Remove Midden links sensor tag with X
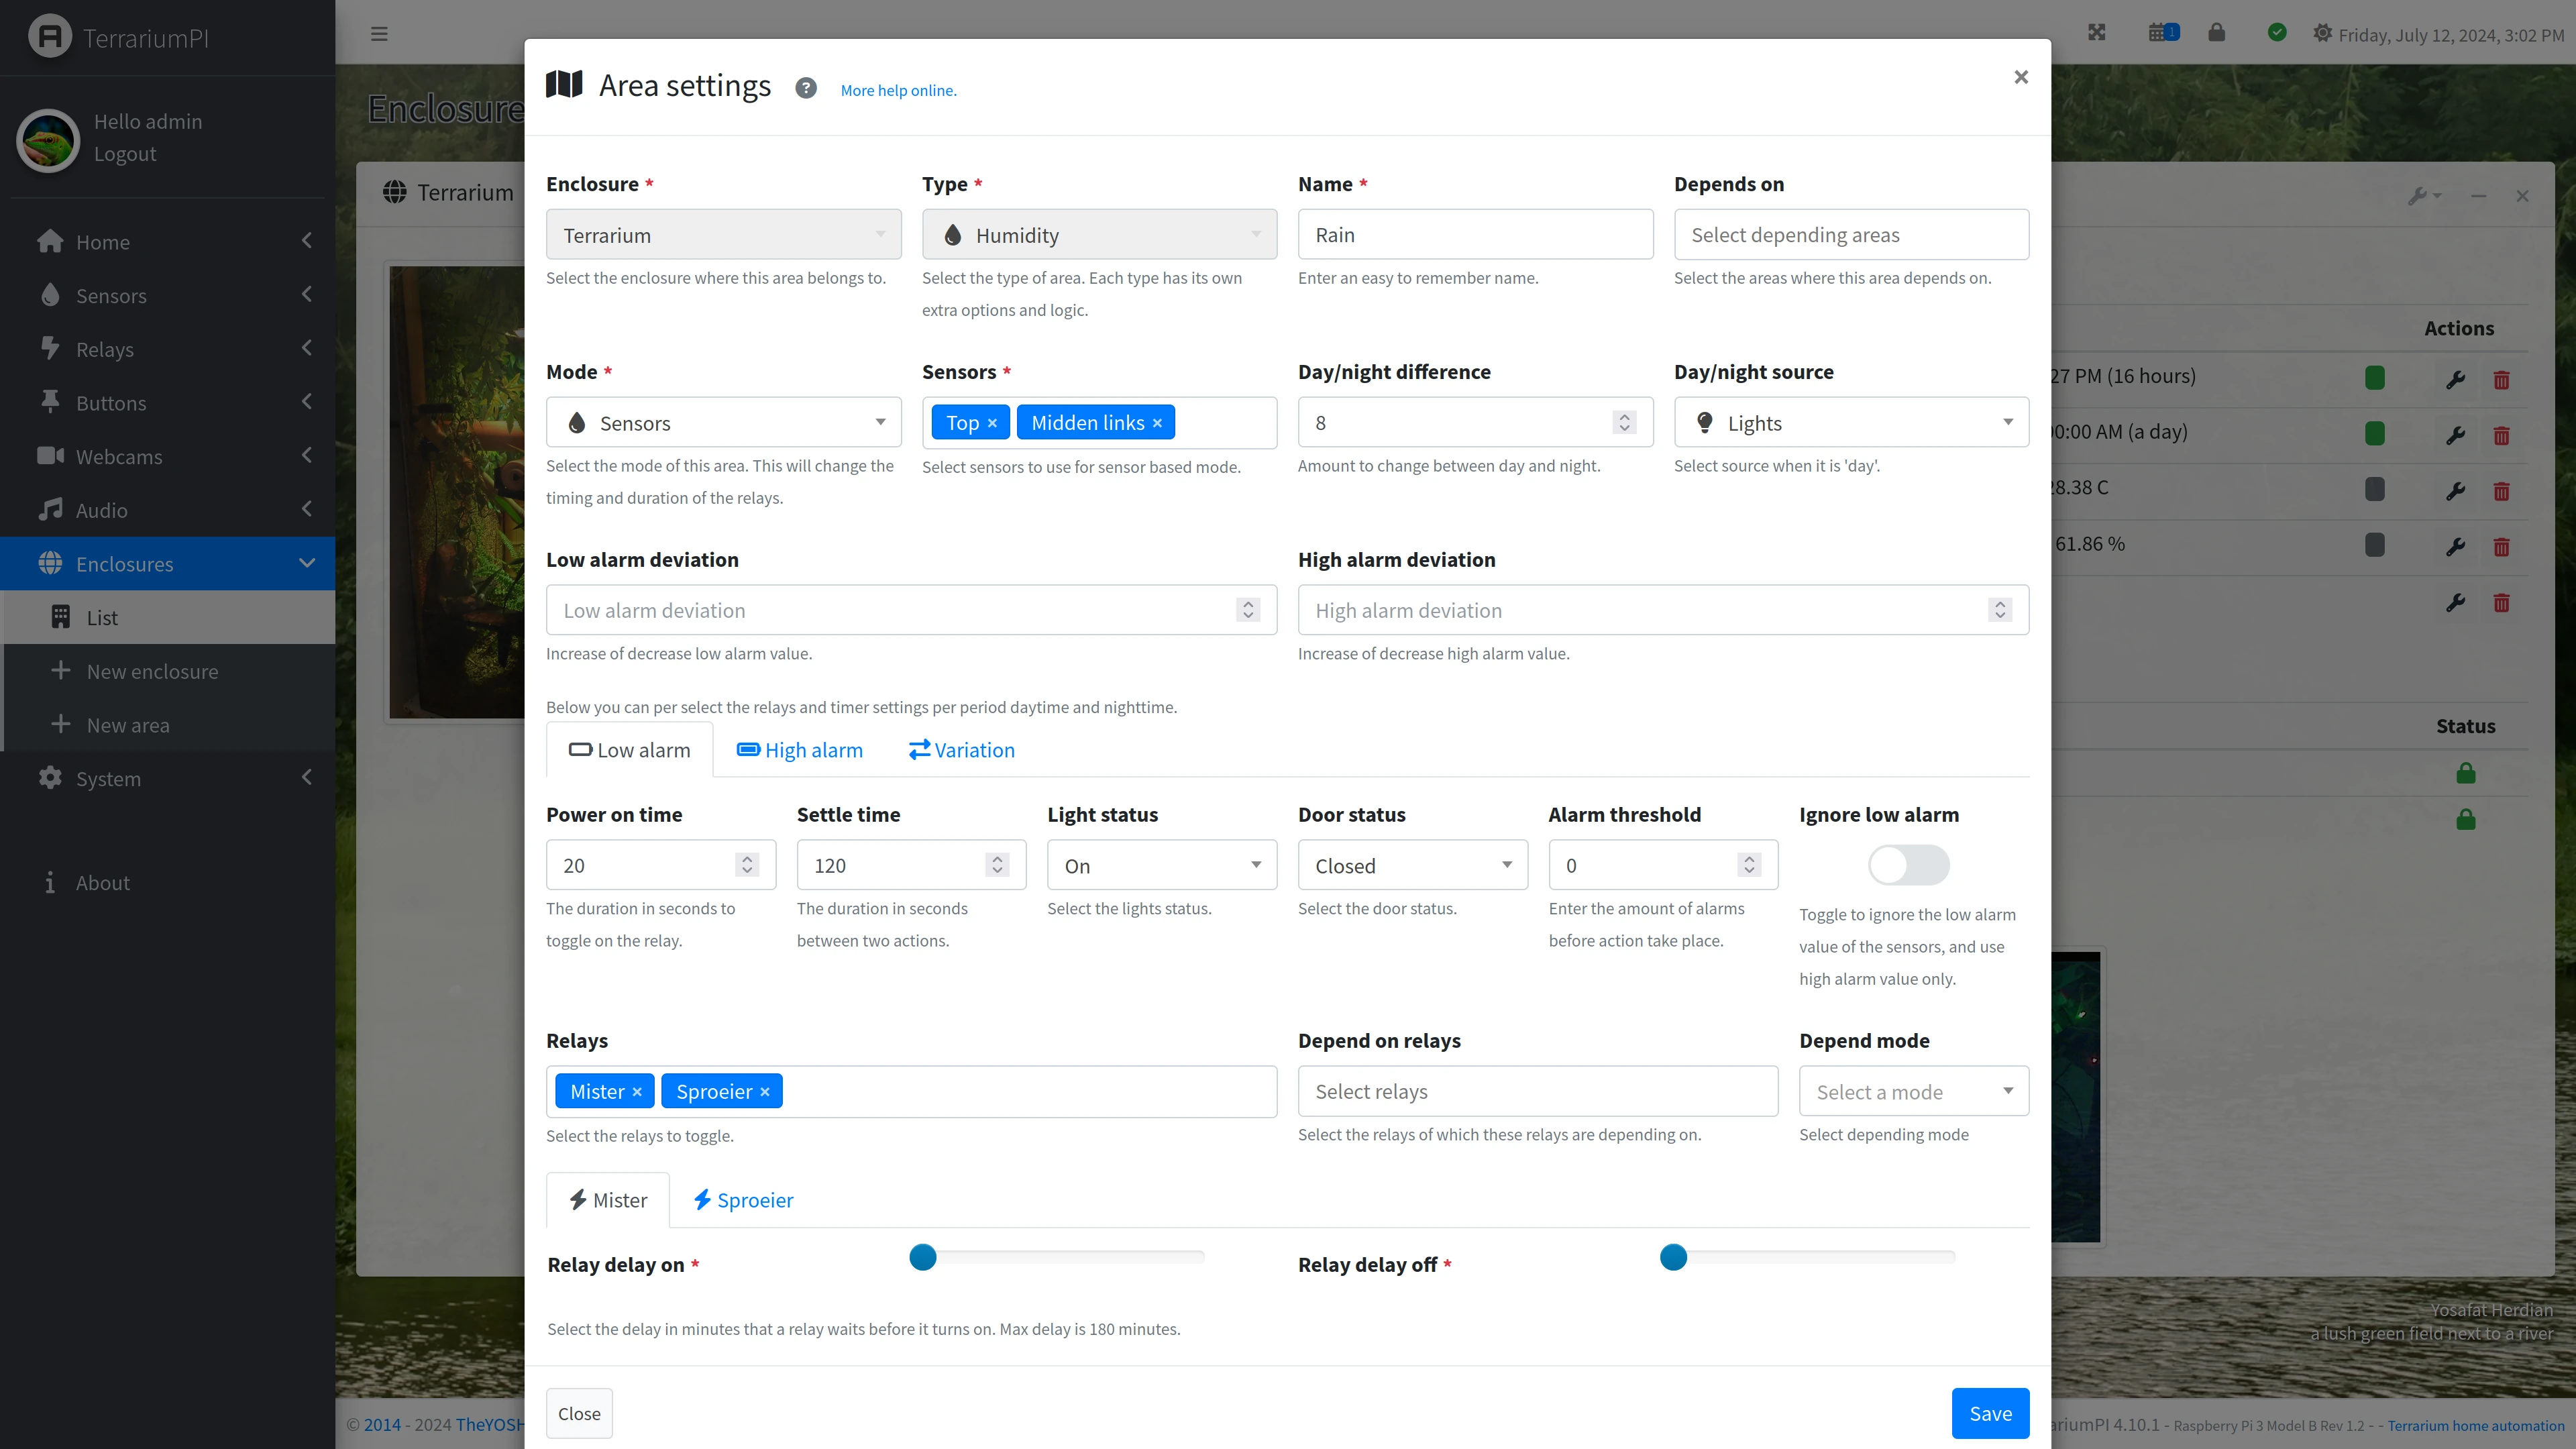Screen dimensions: 2576x1449 pos(1159,421)
